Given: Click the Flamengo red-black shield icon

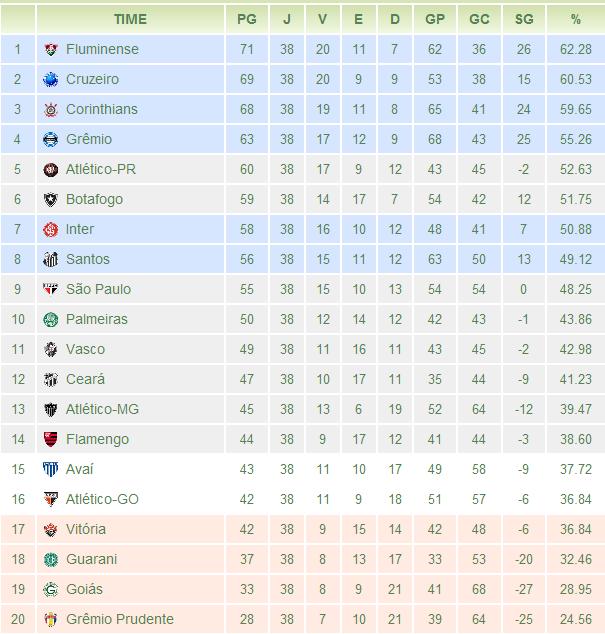Looking at the screenshot, I should pos(51,439).
